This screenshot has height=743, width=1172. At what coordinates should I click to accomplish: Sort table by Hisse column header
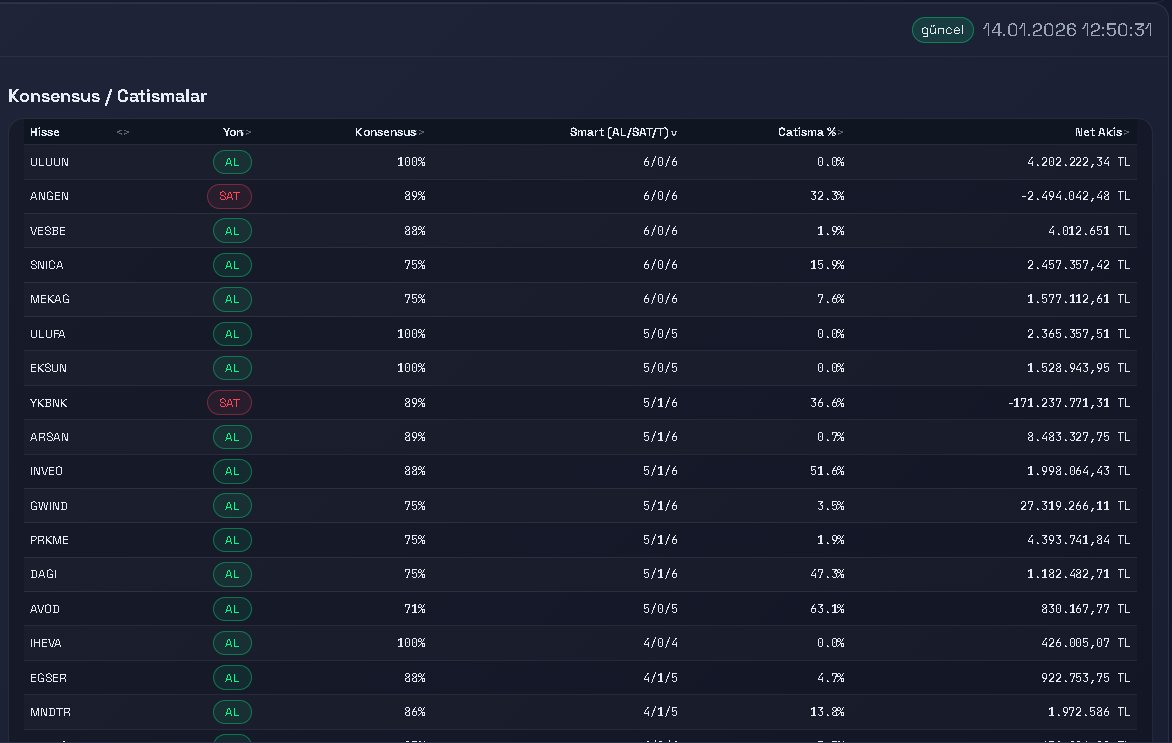[x=45, y=132]
